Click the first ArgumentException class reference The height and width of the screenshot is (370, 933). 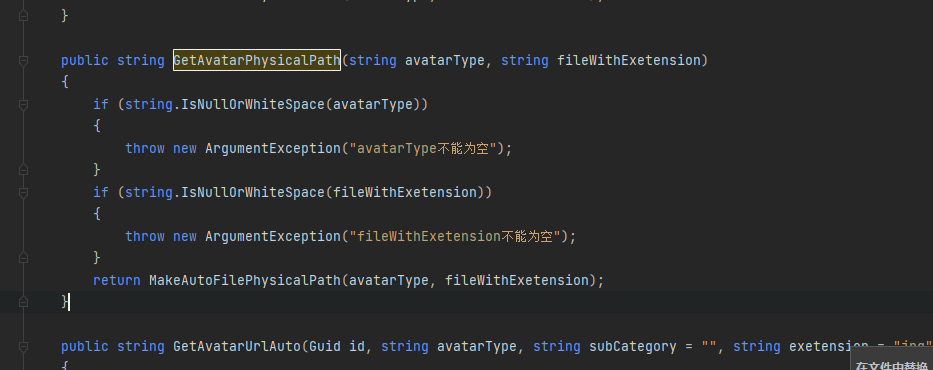pos(273,148)
